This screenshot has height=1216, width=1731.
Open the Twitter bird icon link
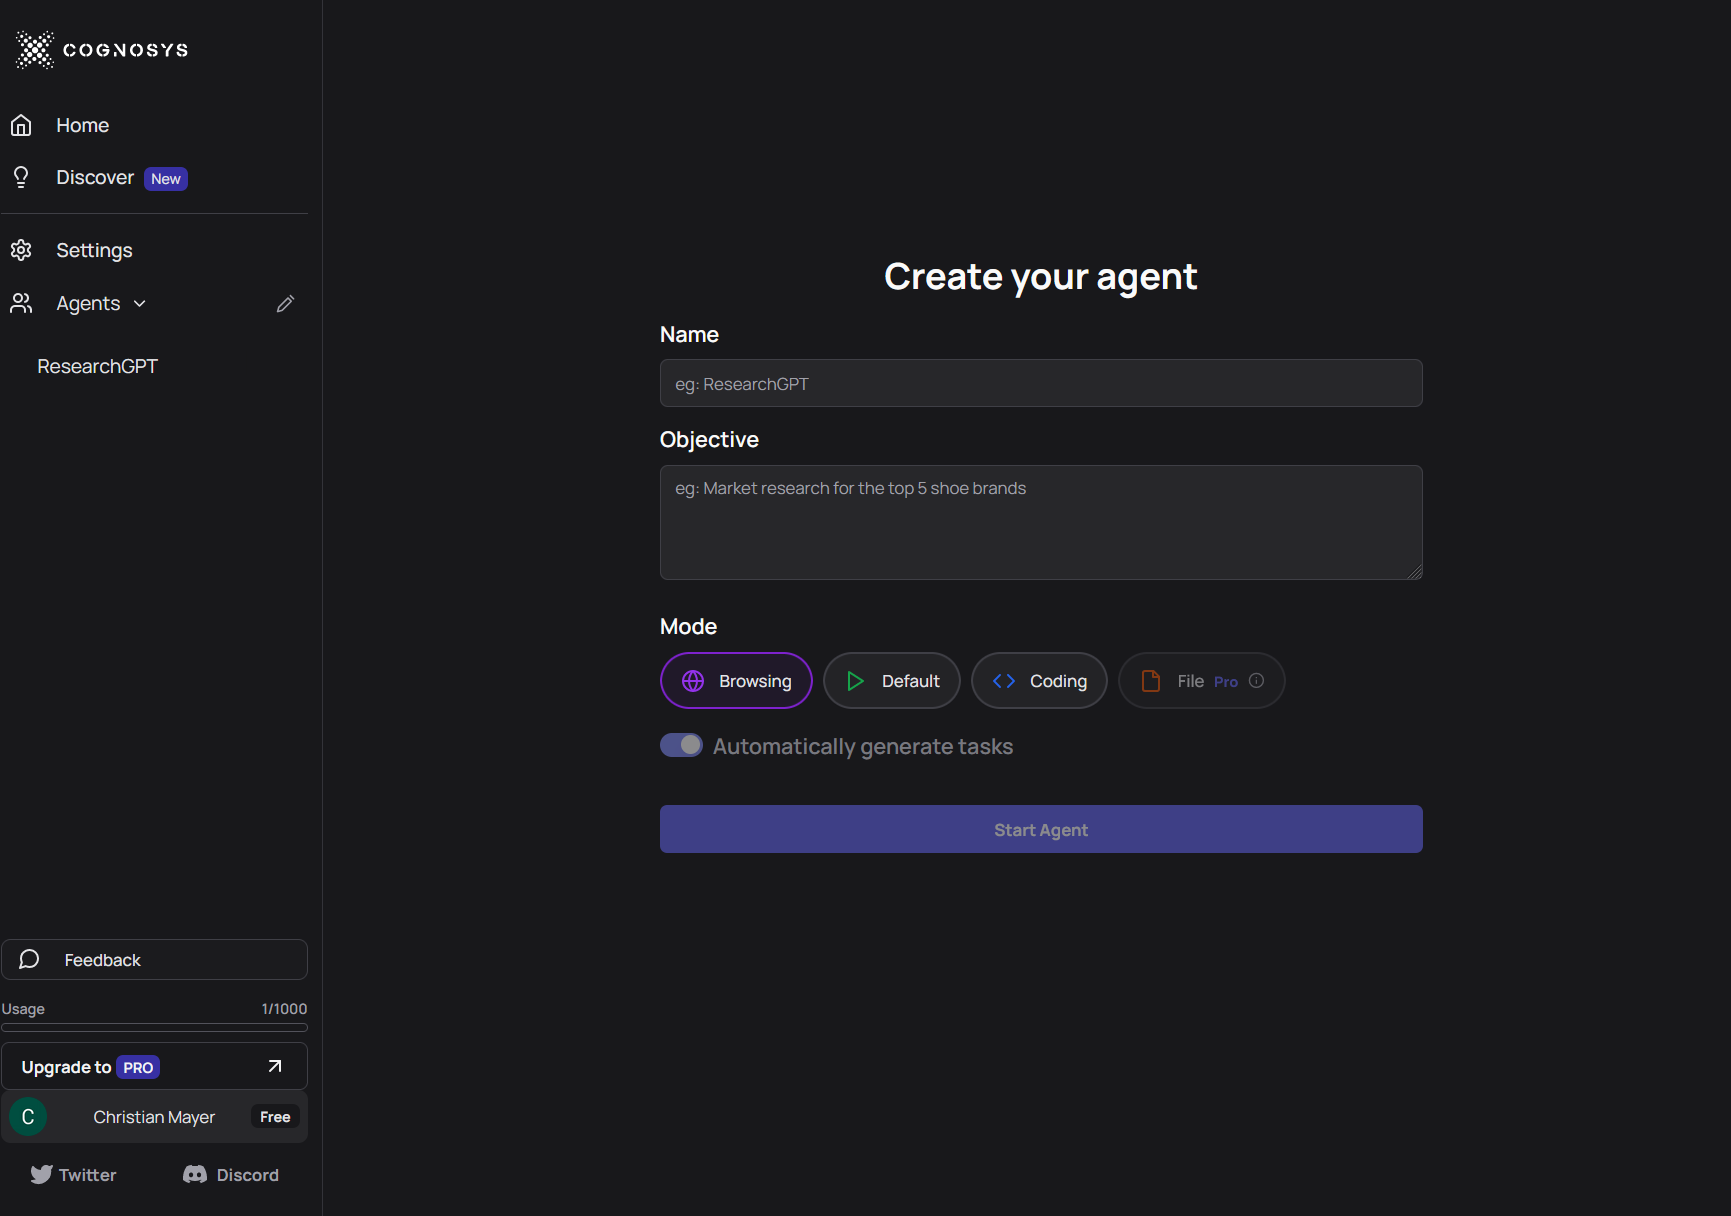pos(41,1175)
